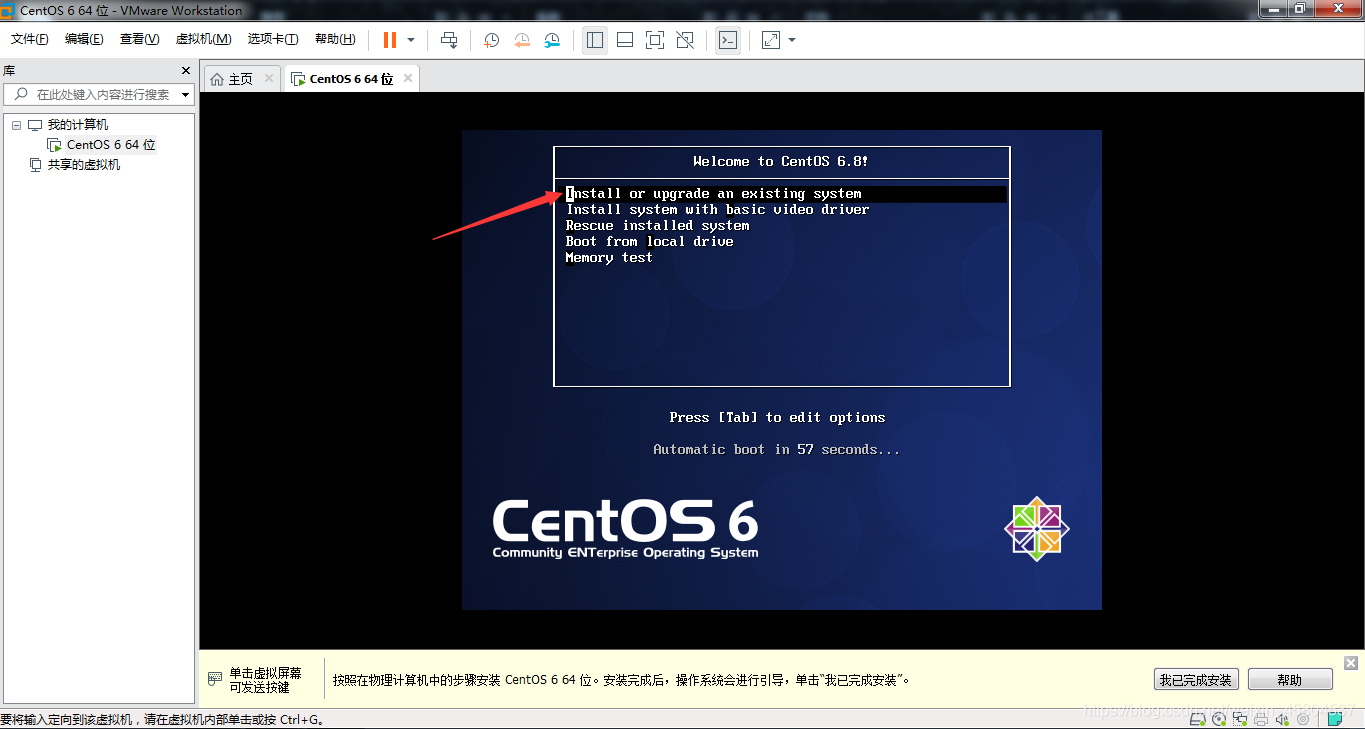This screenshot has height=729, width=1365.
Task: Open the 帮助(H) menu
Action: (x=335, y=39)
